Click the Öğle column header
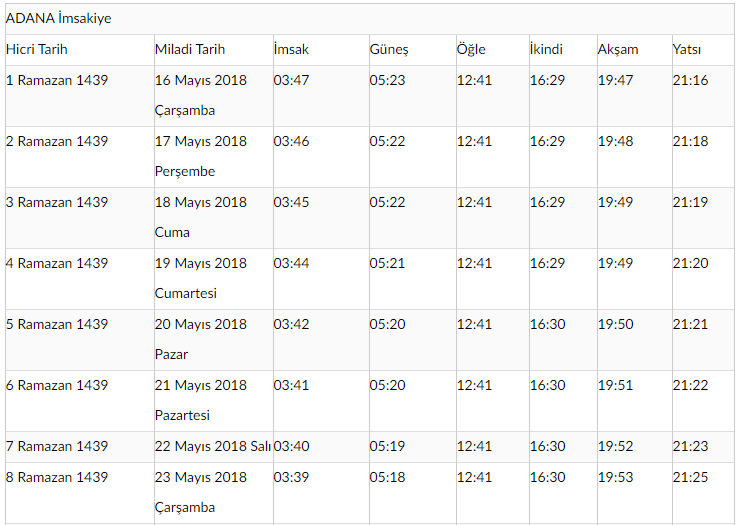 pyautogui.click(x=471, y=50)
